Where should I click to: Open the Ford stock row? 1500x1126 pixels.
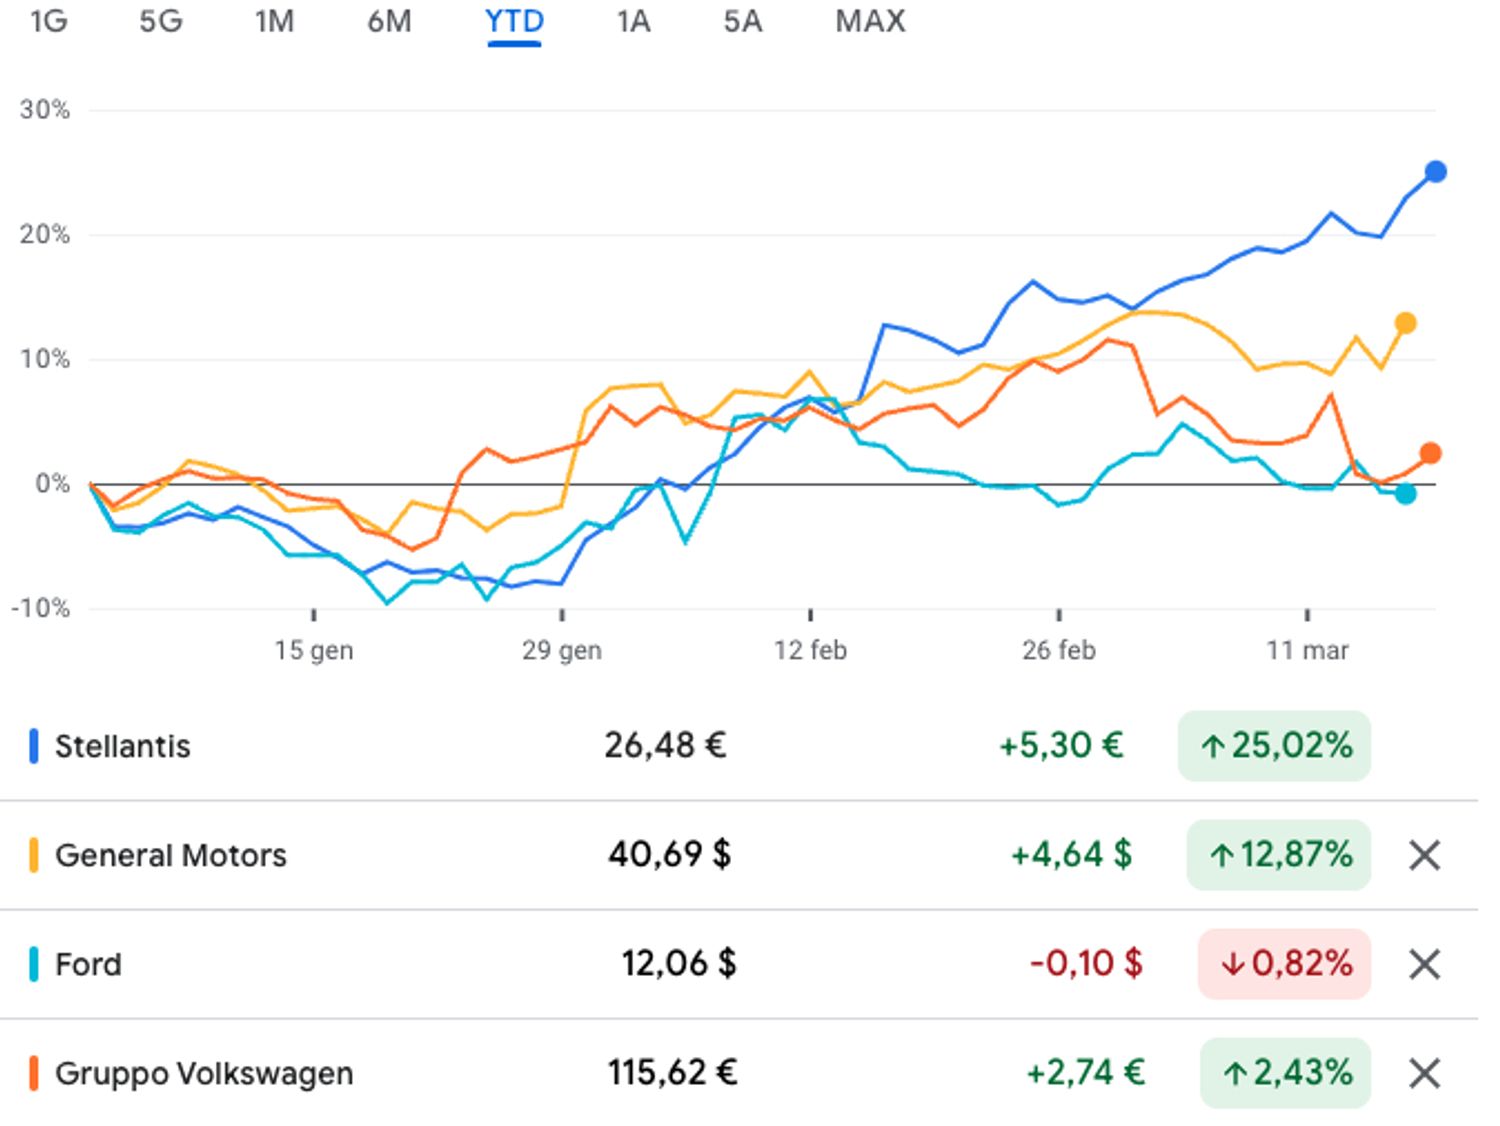739,964
